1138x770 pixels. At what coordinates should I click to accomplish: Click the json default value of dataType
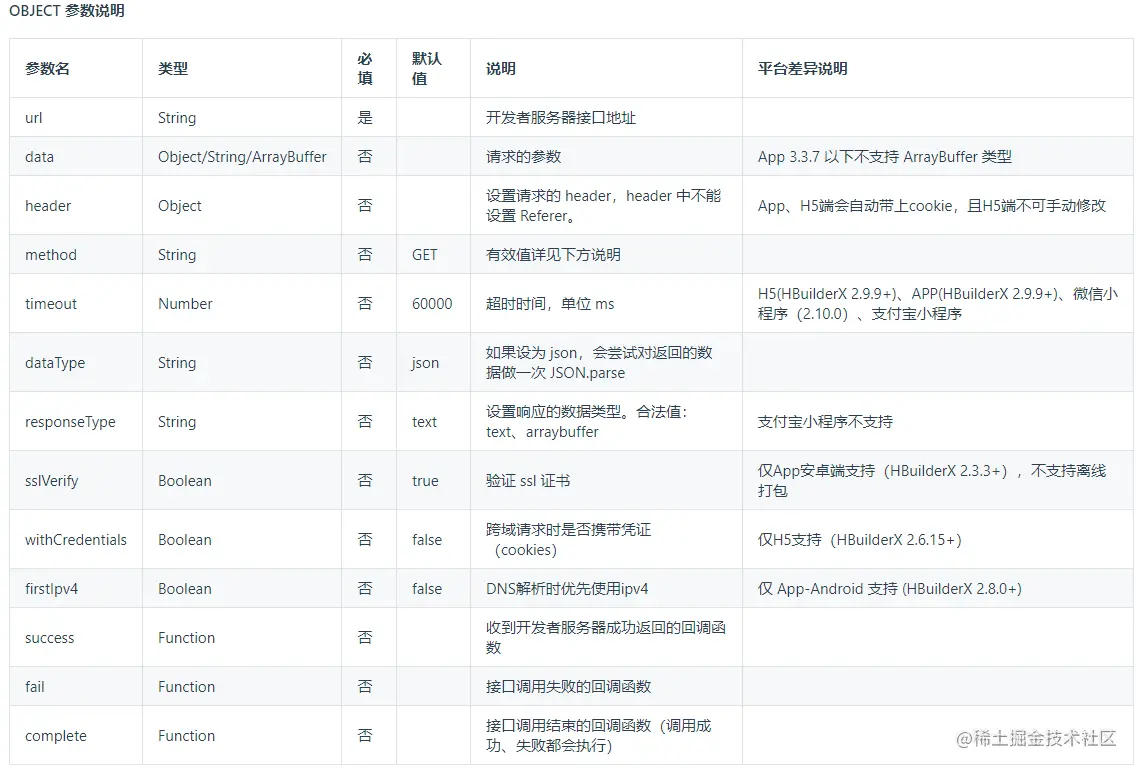pyautogui.click(x=423, y=362)
